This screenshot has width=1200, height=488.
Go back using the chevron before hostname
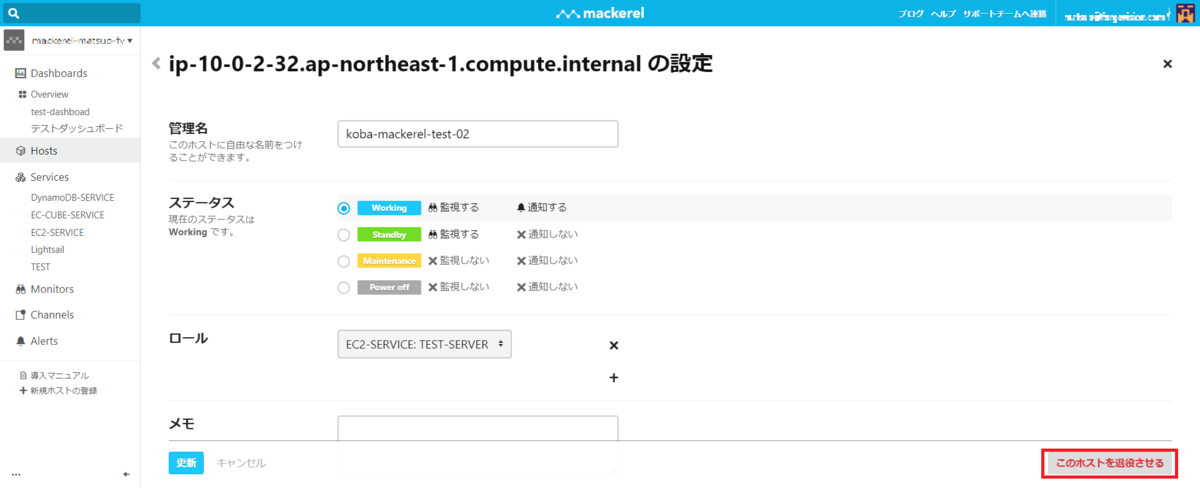pos(156,64)
